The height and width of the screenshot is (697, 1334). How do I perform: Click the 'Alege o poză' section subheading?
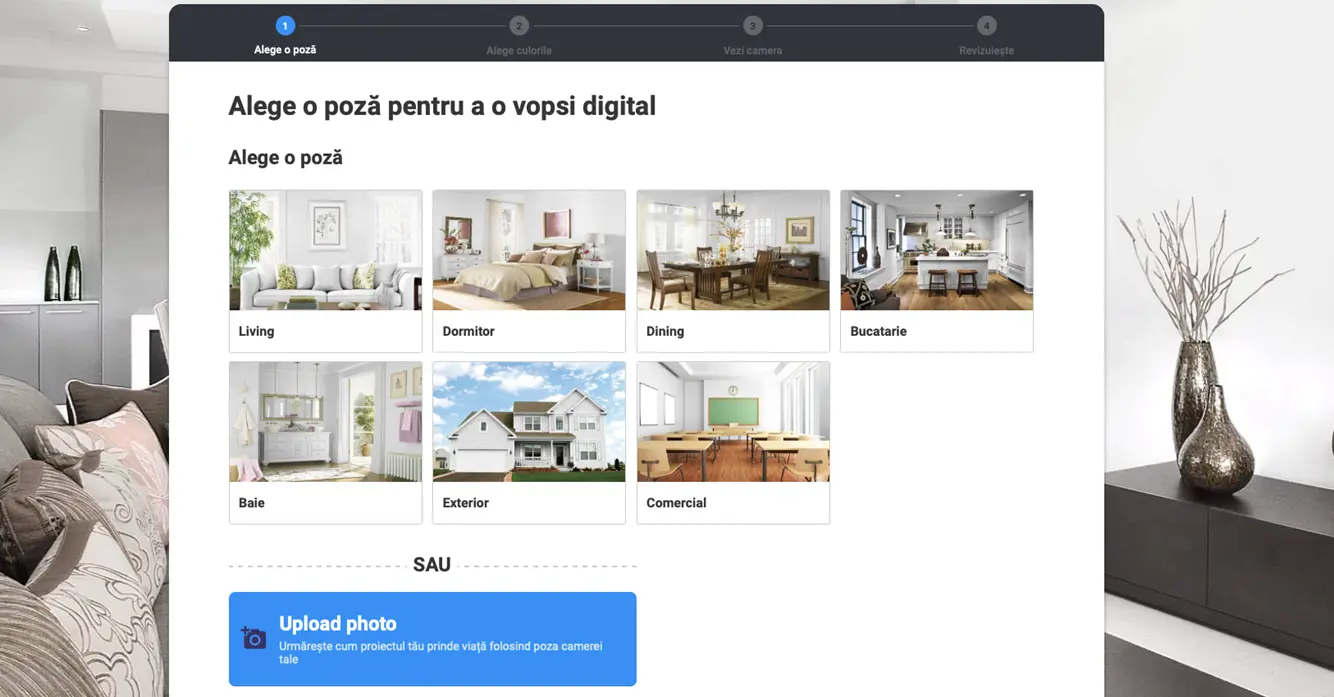click(x=285, y=158)
